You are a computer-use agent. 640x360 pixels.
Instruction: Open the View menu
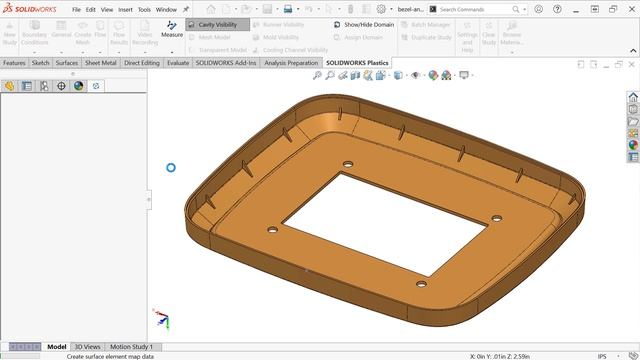tap(107, 9)
